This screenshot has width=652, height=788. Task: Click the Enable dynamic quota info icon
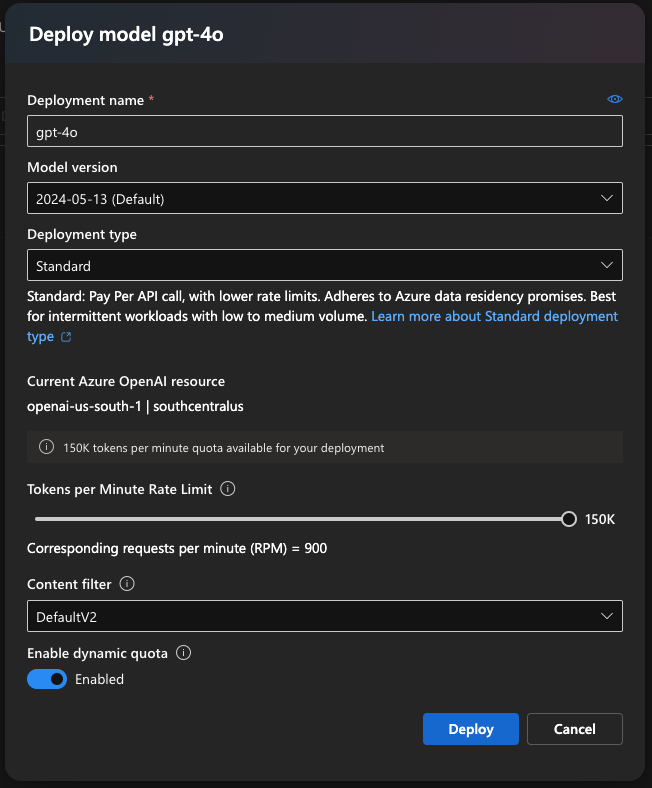[x=183, y=653]
